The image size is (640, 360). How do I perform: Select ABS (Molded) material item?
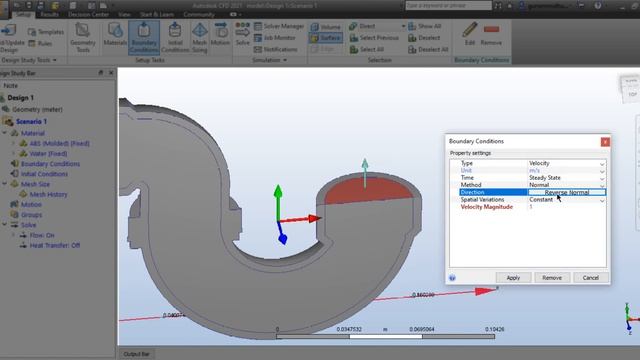coord(59,143)
